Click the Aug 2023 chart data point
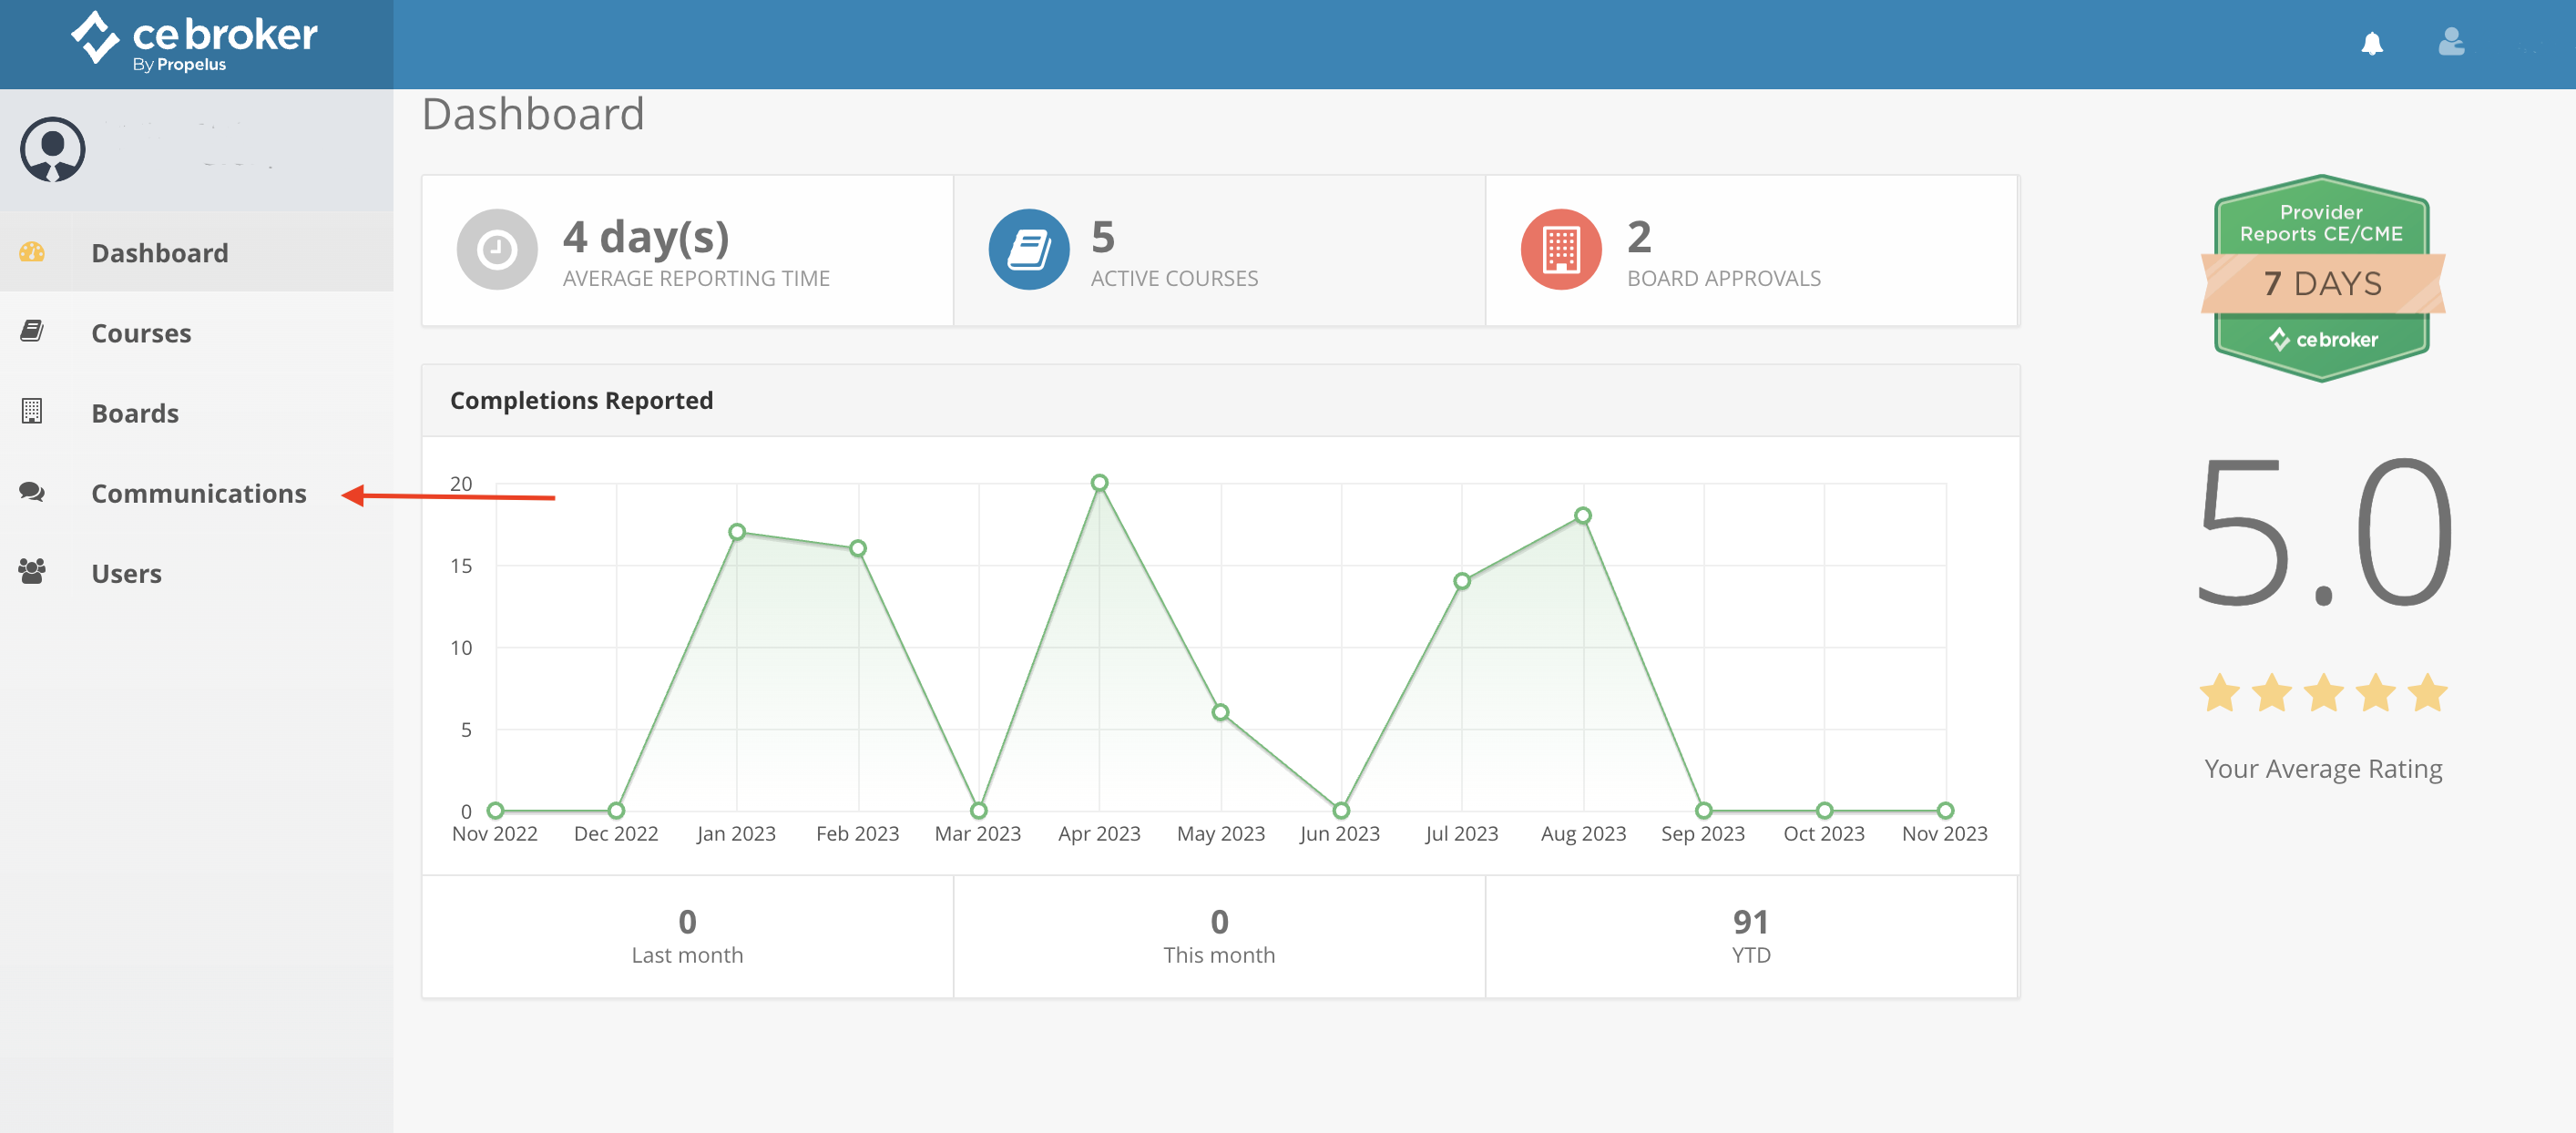Screen dimensions: 2576x1133 (1582, 516)
